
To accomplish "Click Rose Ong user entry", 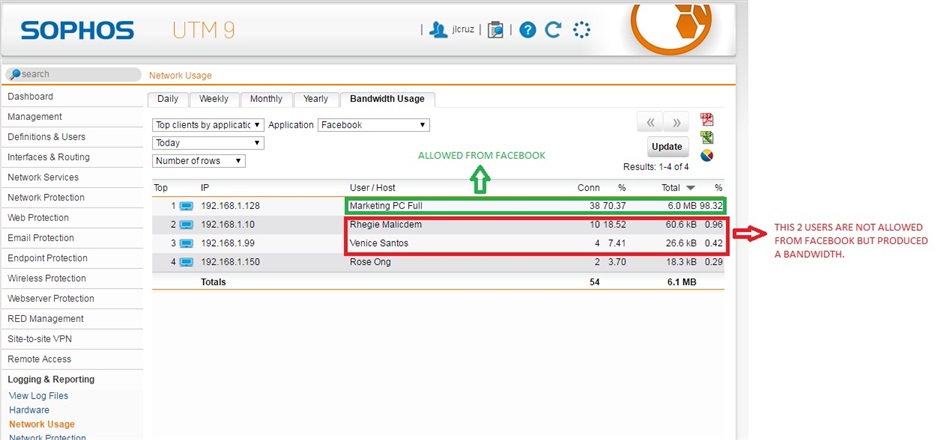I will click(370, 262).
